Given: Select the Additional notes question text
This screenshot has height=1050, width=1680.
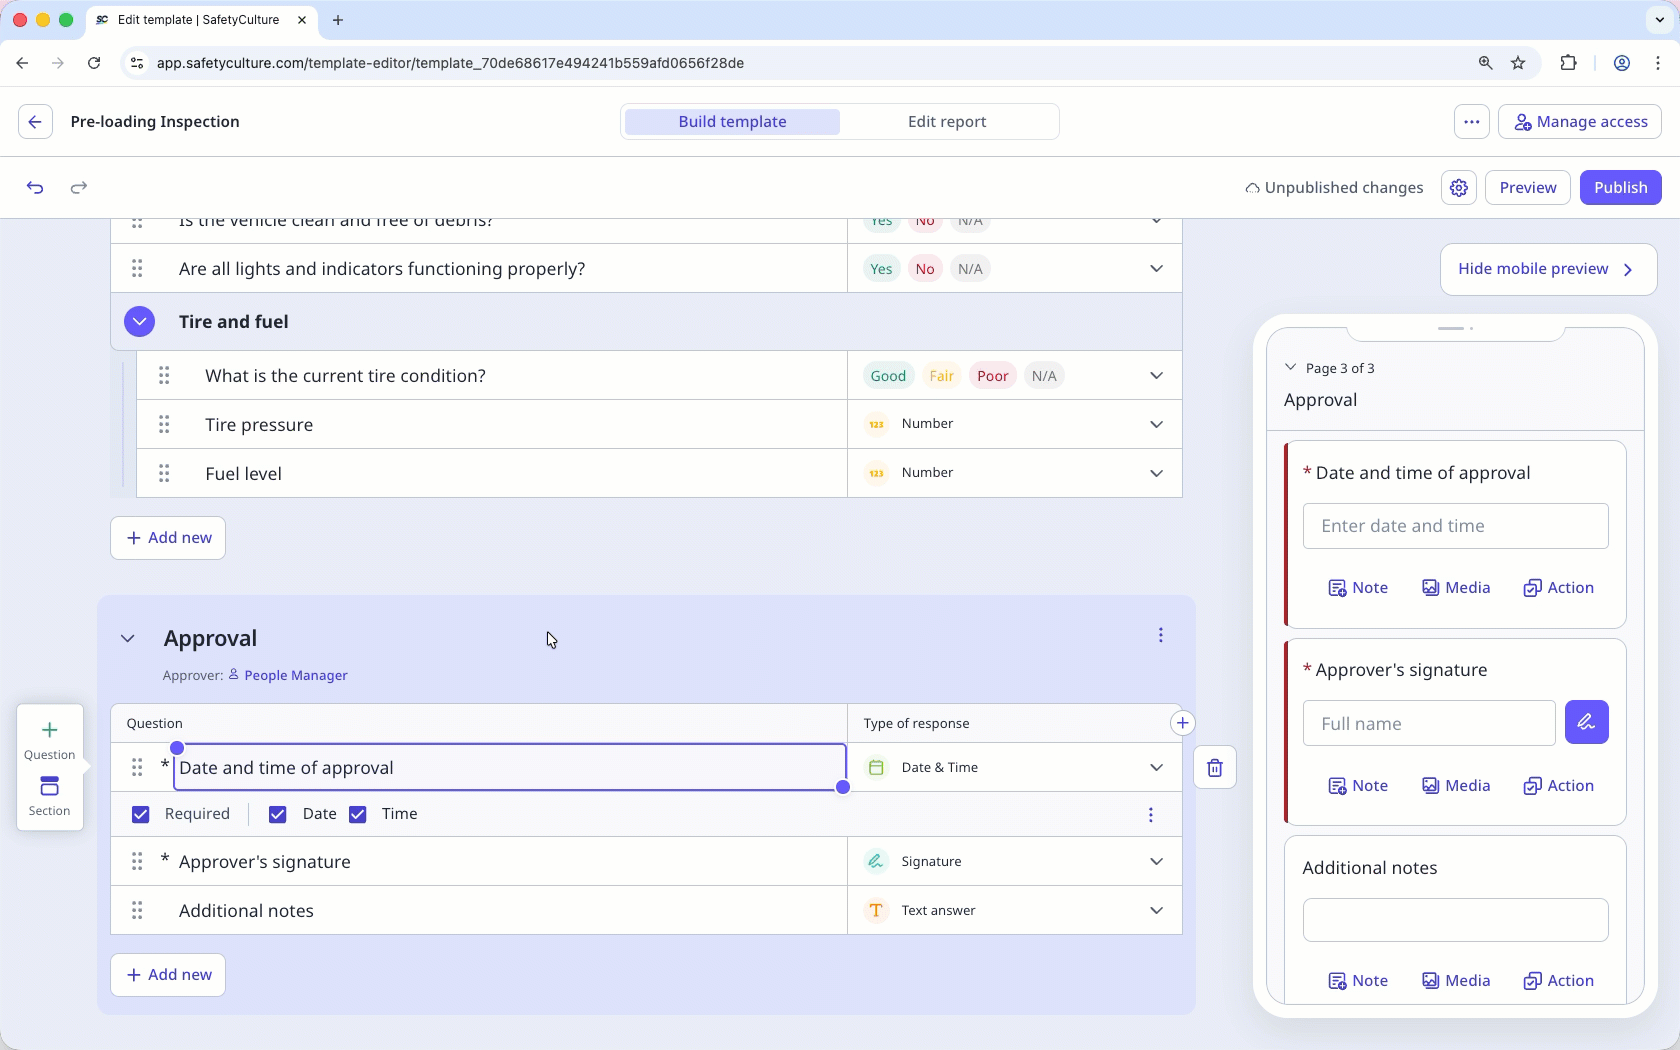Looking at the screenshot, I should pos(246,911).
